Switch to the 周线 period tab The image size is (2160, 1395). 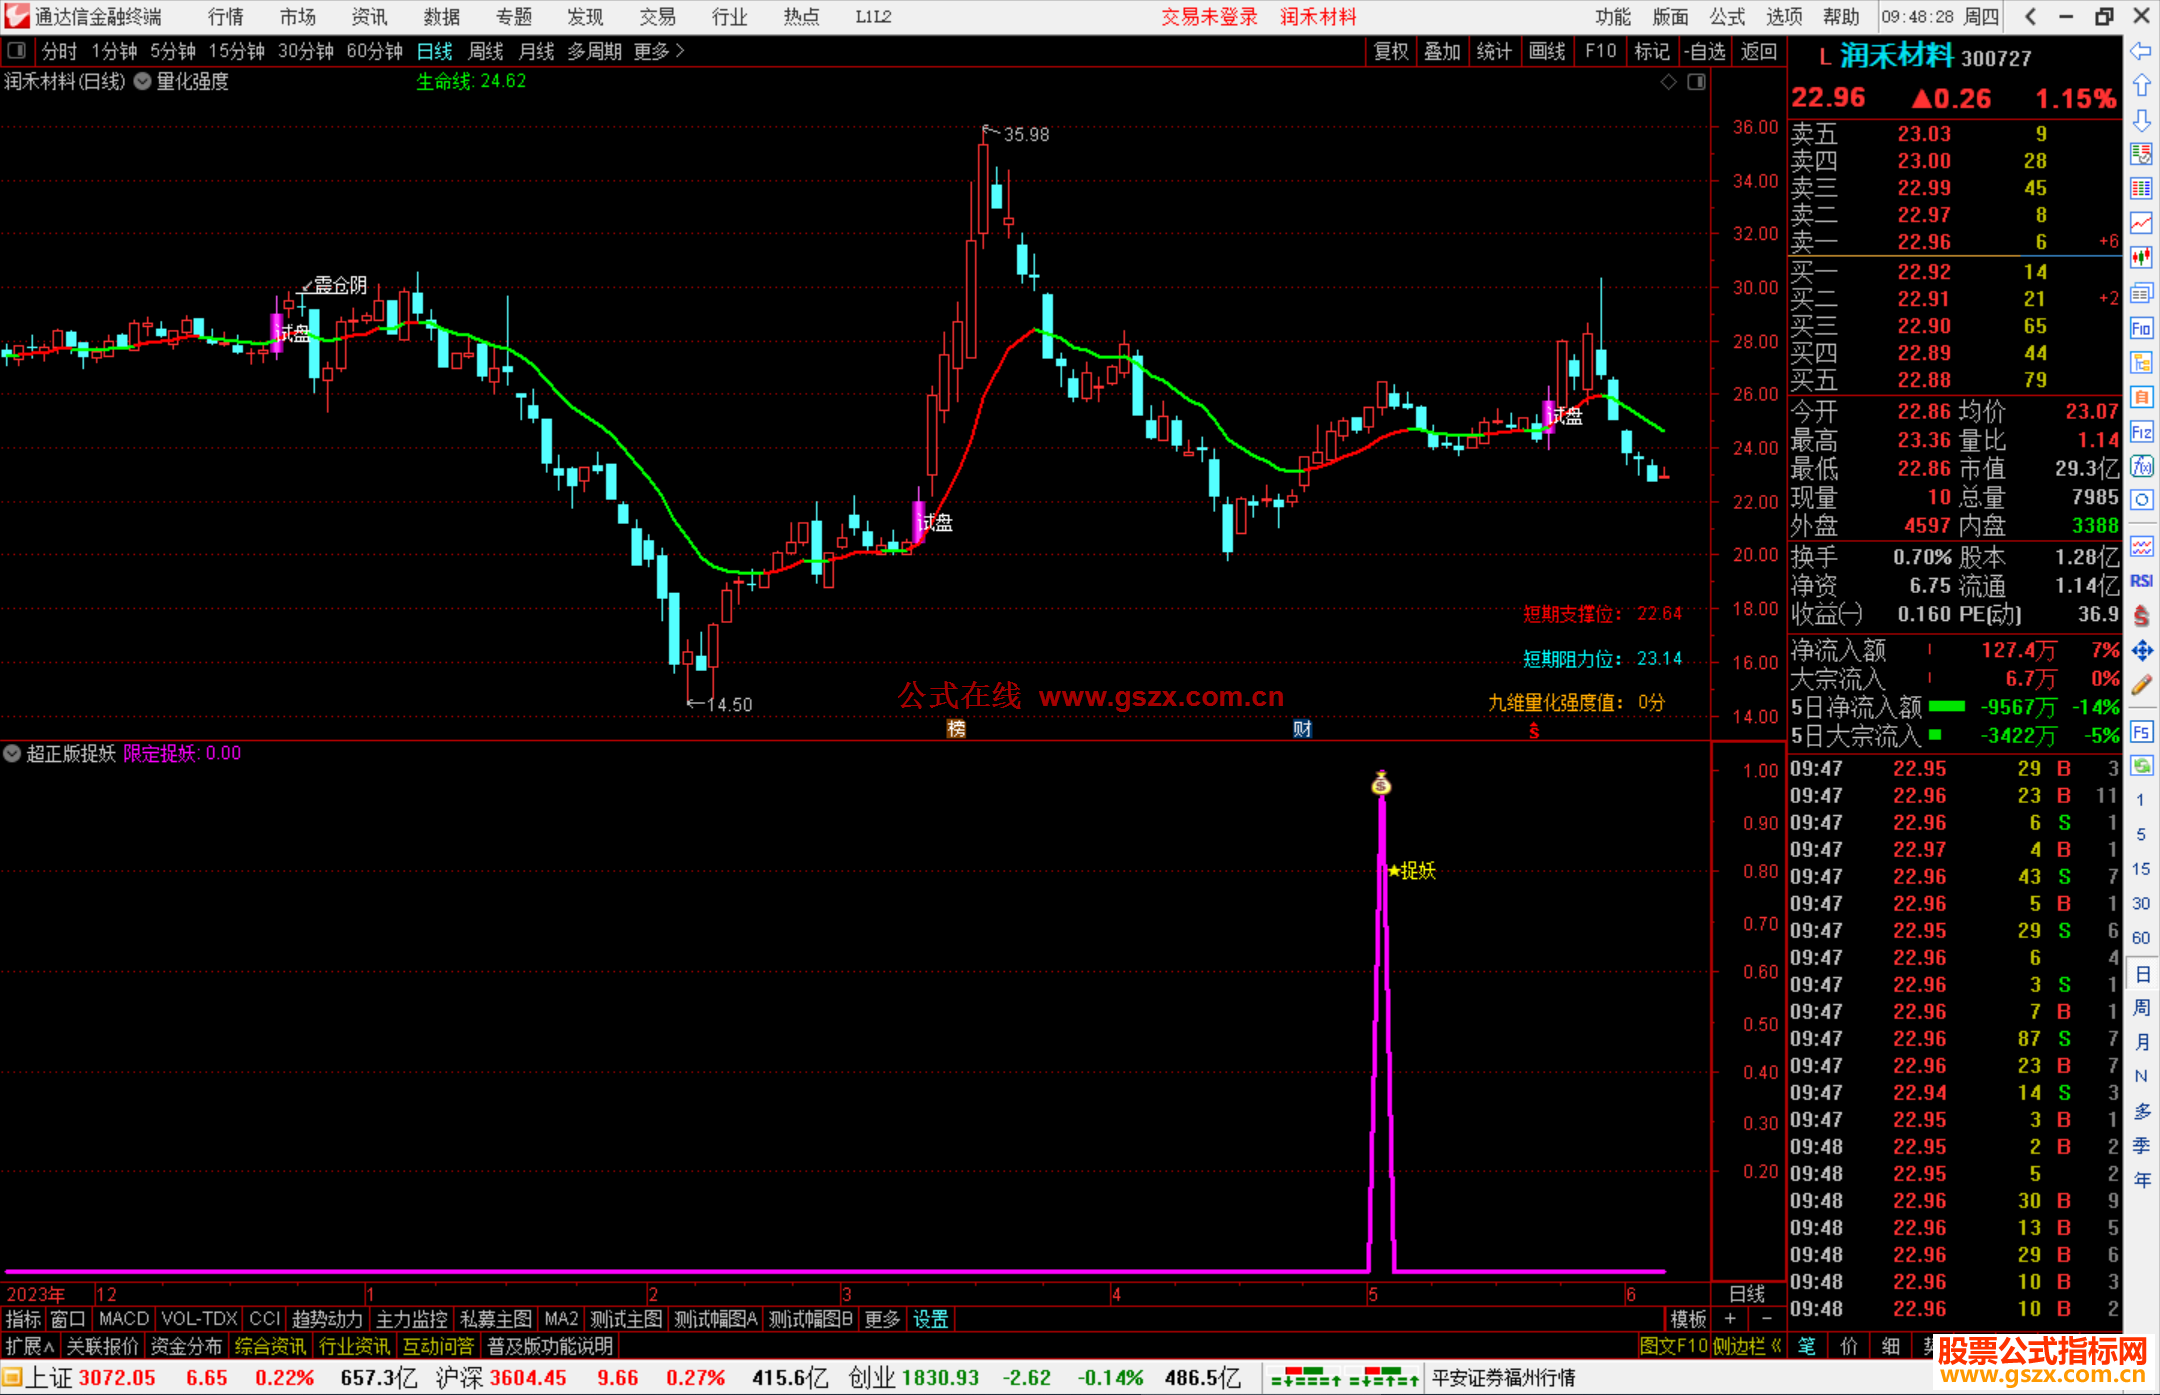point(485,51)
